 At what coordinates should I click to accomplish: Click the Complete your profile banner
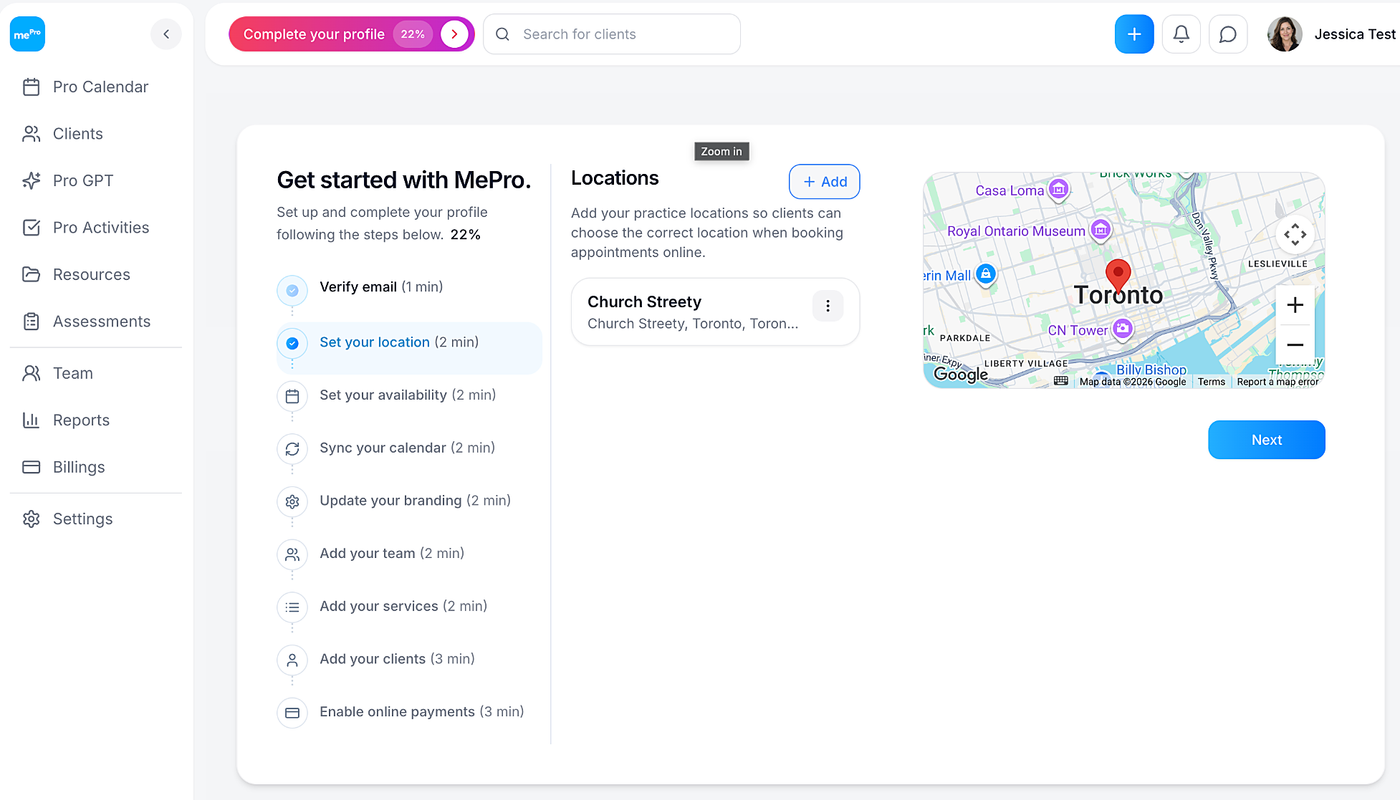tap(351, 34)
